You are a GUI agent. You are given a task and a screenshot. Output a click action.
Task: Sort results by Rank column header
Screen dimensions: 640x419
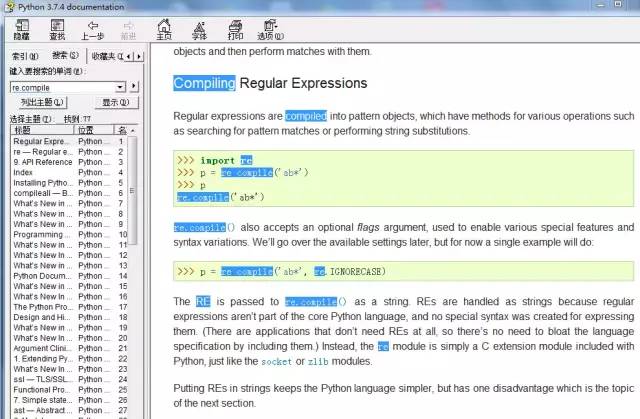tap(122, 130)
